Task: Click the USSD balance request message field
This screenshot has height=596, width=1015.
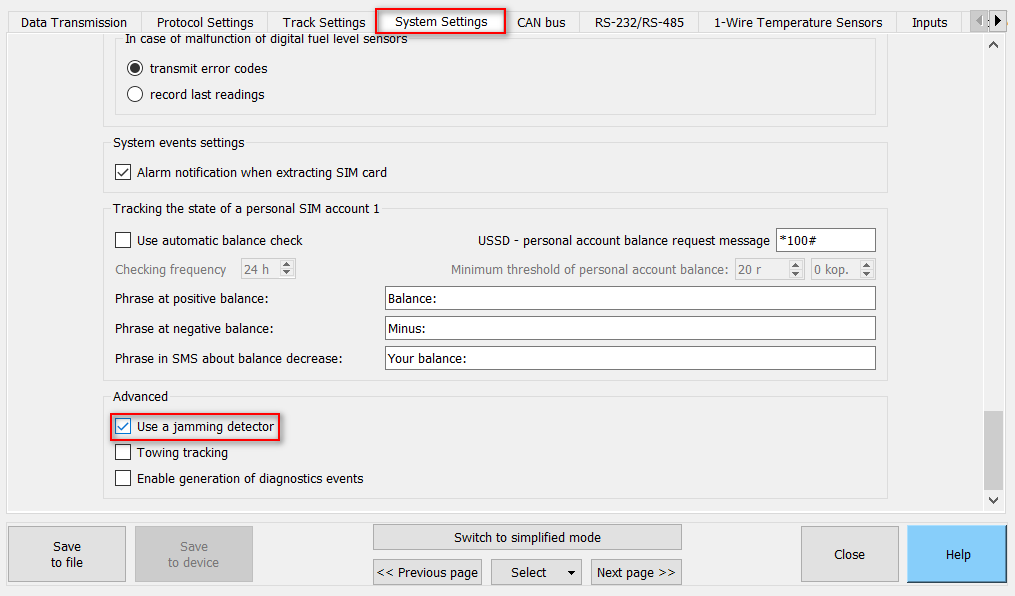Action: click(825, 241)
